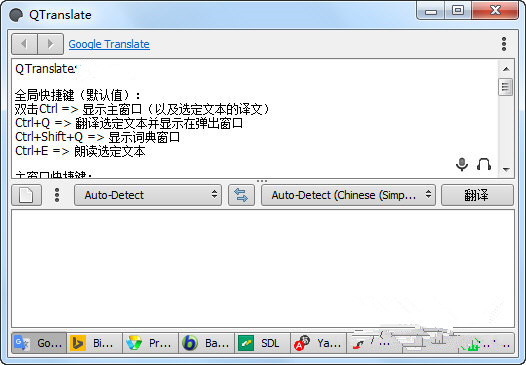This screenshot has width=526, height=365.
Task: Activate the microphone speech input icon
Action: [462, 164]
